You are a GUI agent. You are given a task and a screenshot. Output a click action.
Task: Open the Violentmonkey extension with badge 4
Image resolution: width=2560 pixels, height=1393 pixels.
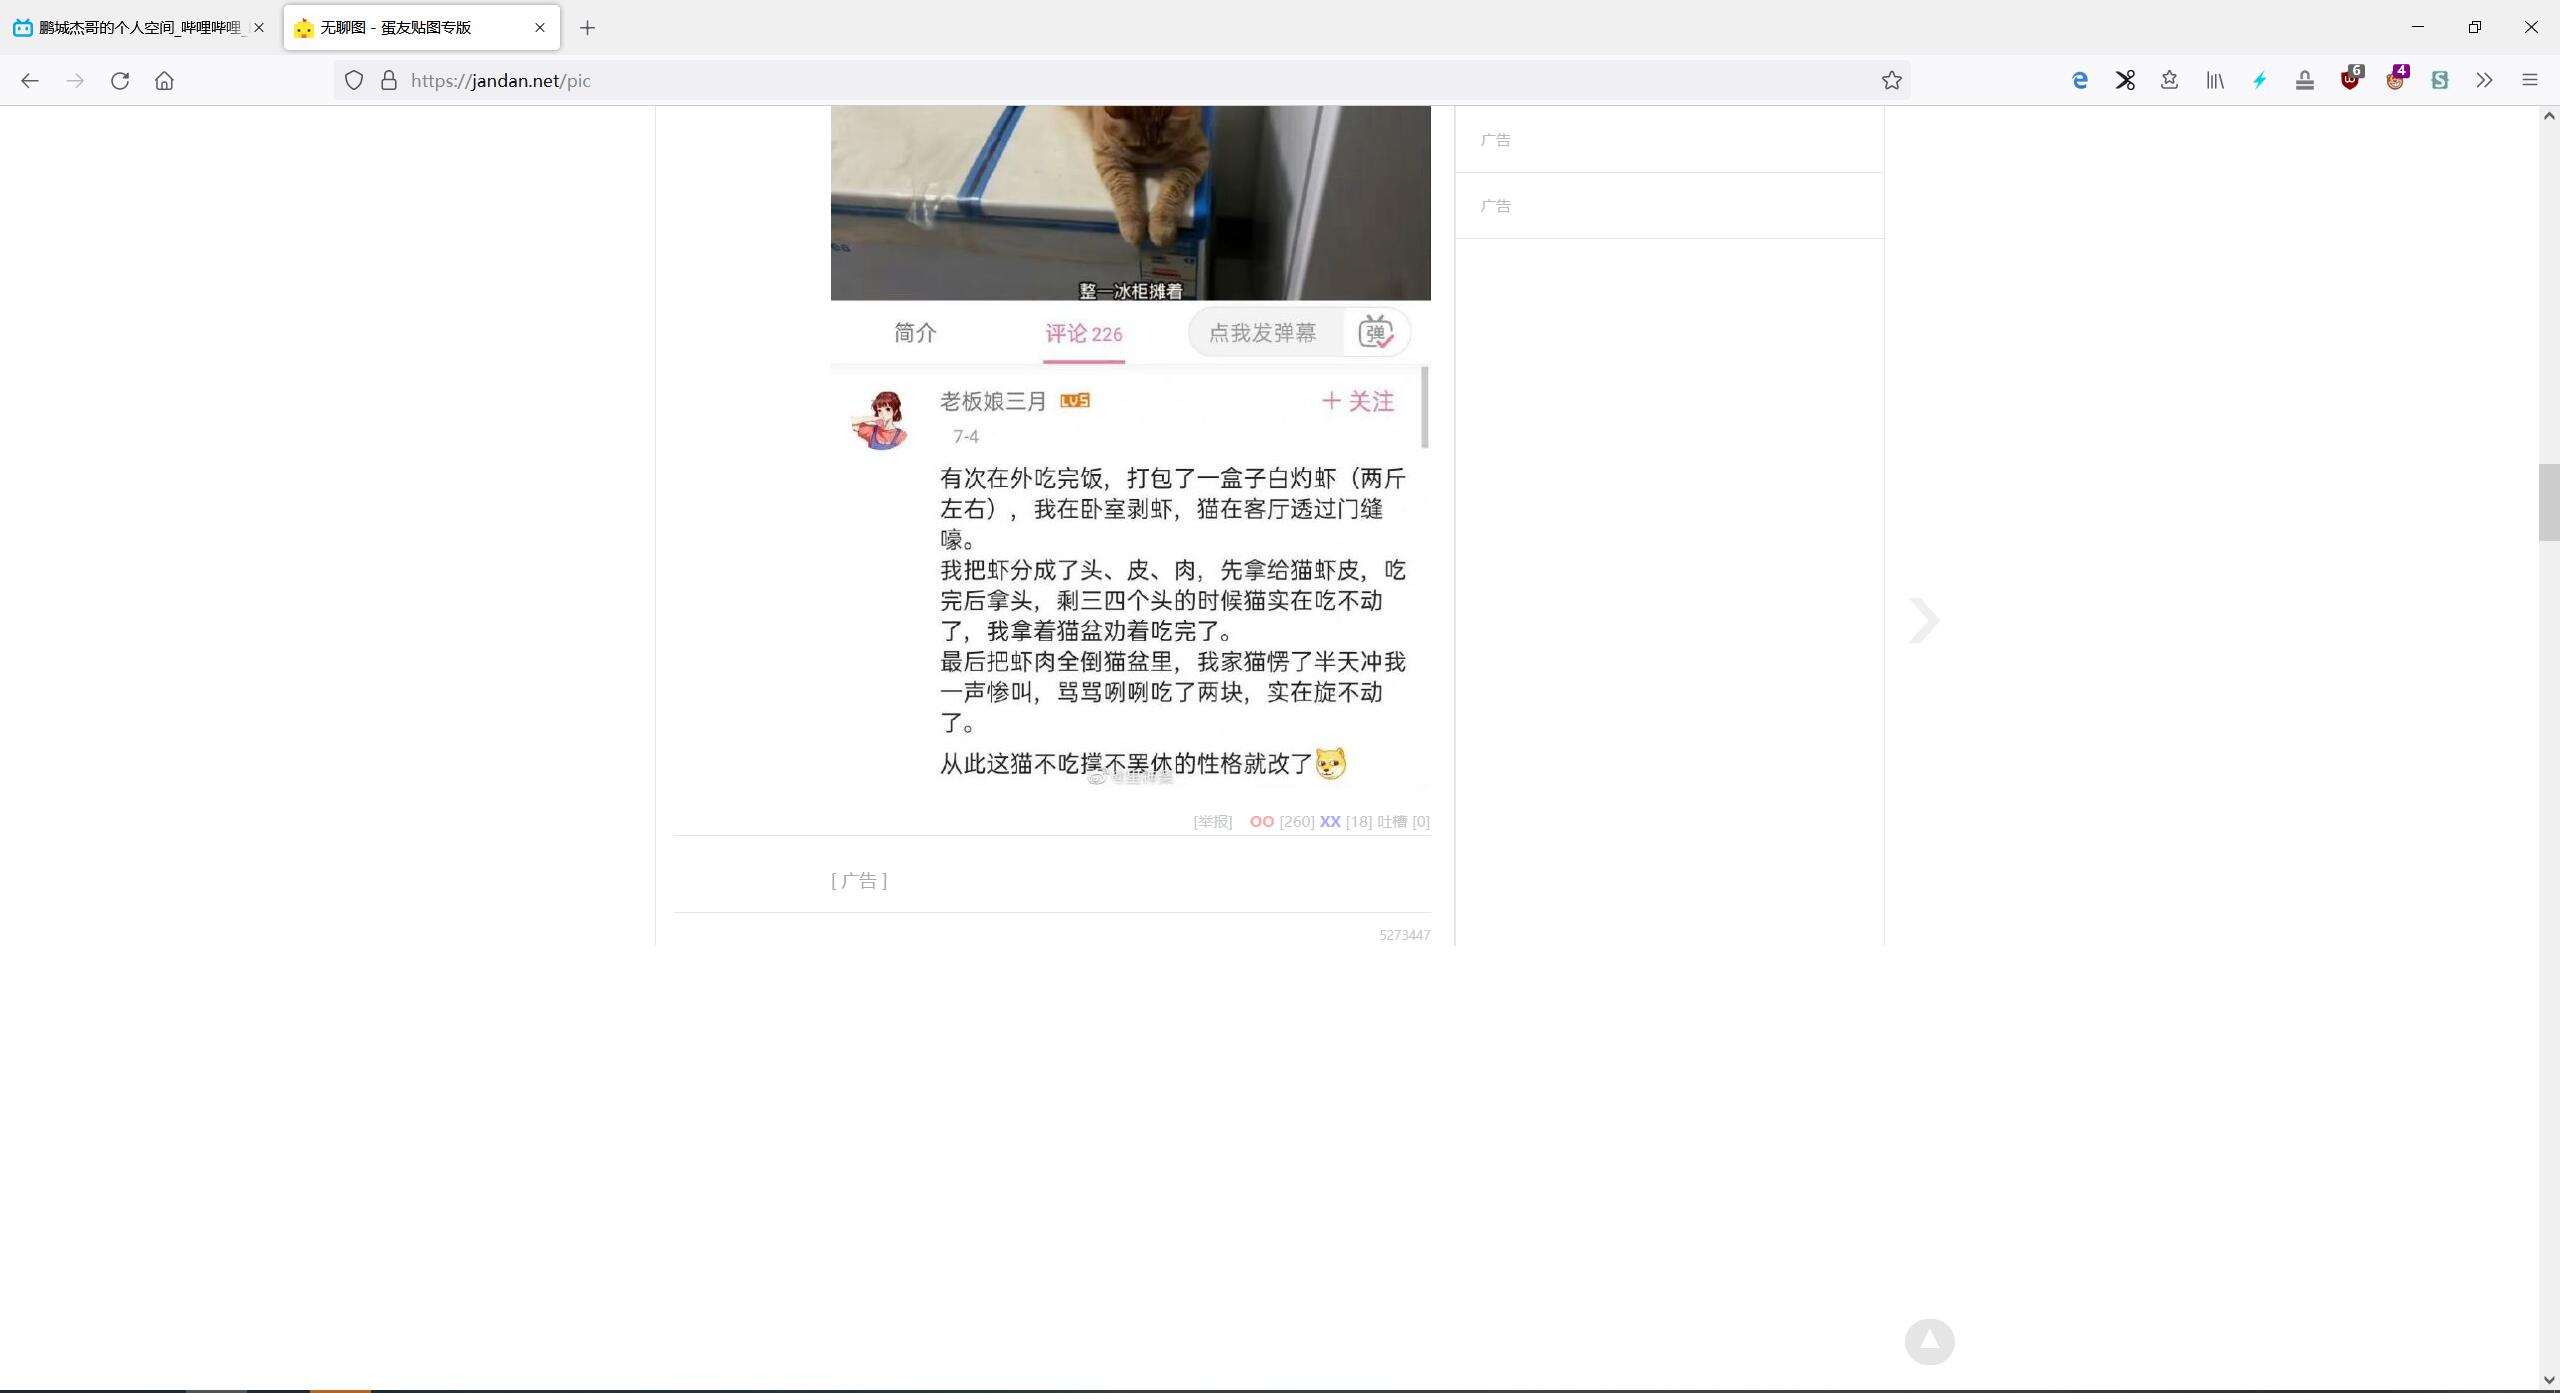pyautogui.click(x=2395, y=81)
